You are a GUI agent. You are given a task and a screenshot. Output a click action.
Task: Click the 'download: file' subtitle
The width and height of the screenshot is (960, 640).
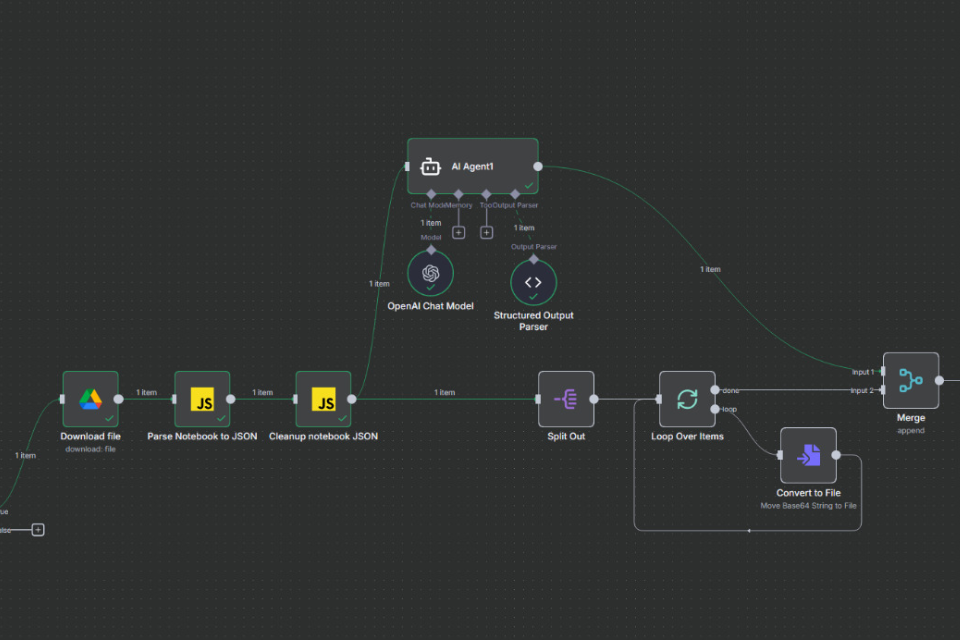tap(91, 449)
